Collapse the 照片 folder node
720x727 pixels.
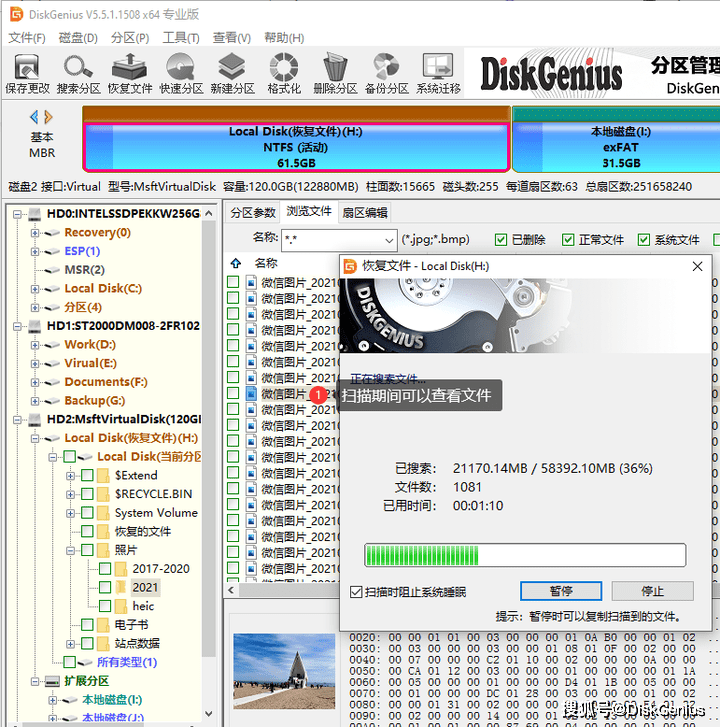point(70,550)
